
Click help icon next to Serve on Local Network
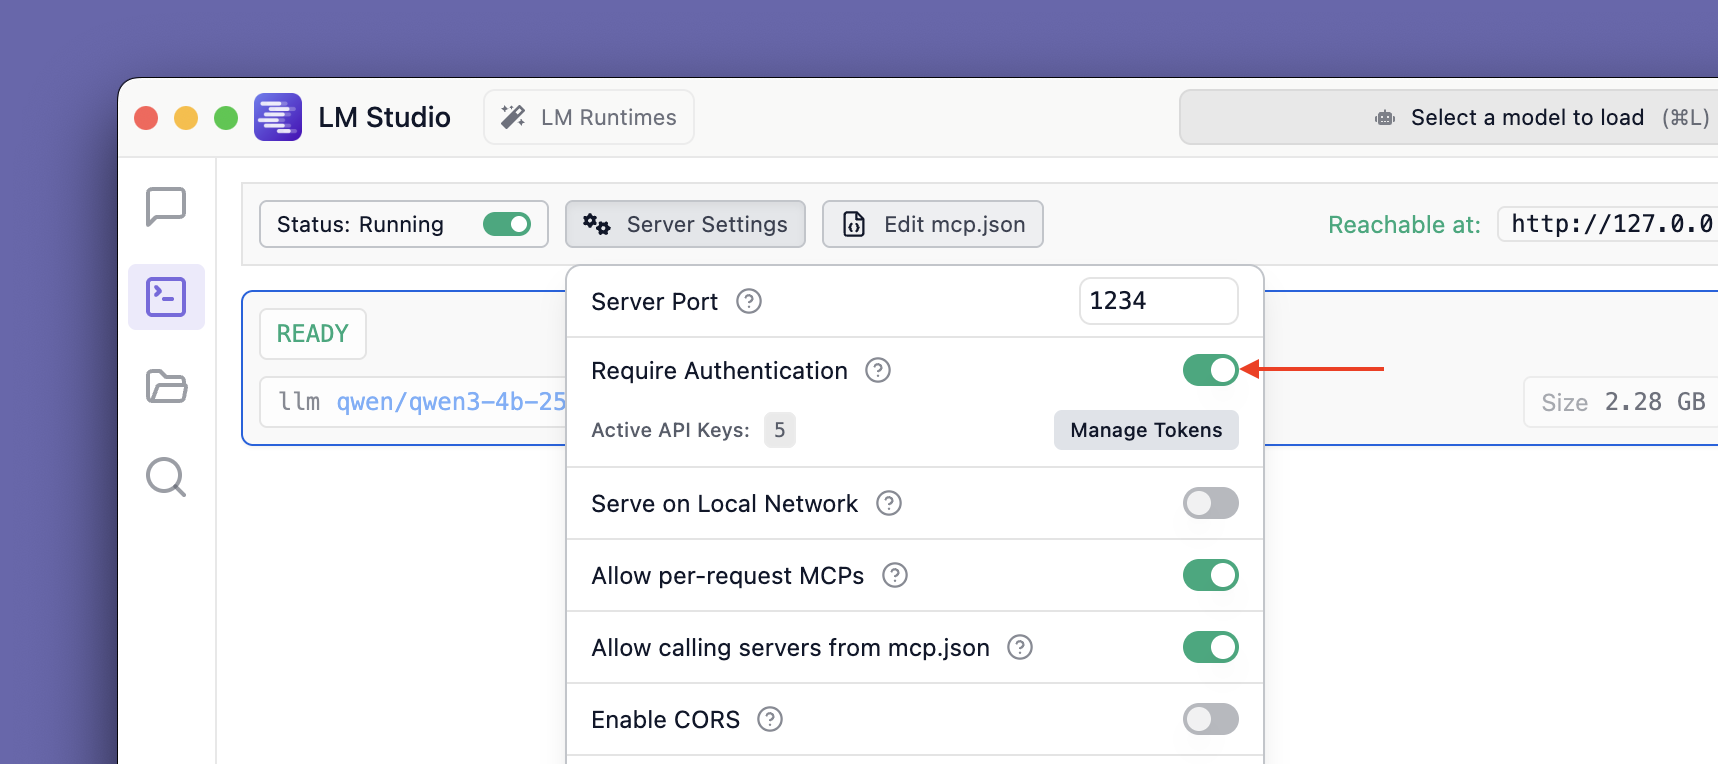(x=889, y=503)
